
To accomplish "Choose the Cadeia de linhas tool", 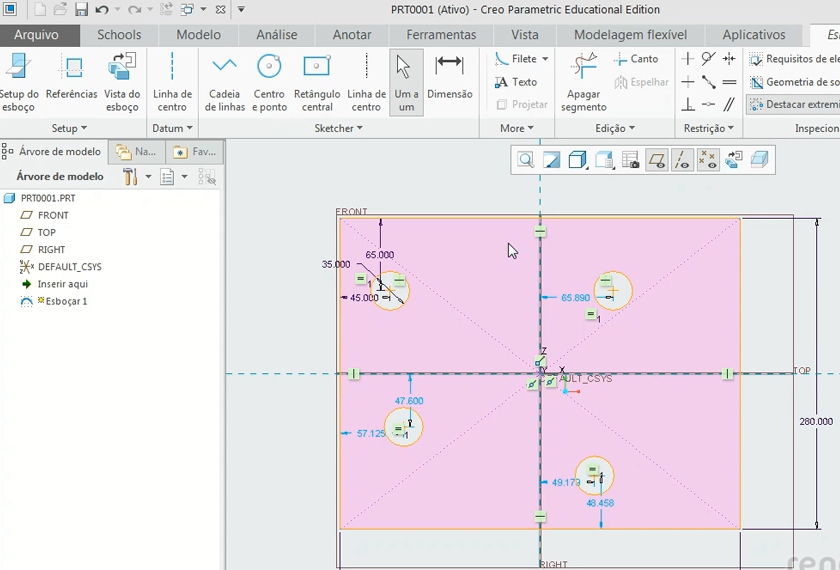I will tap(224, 82).
